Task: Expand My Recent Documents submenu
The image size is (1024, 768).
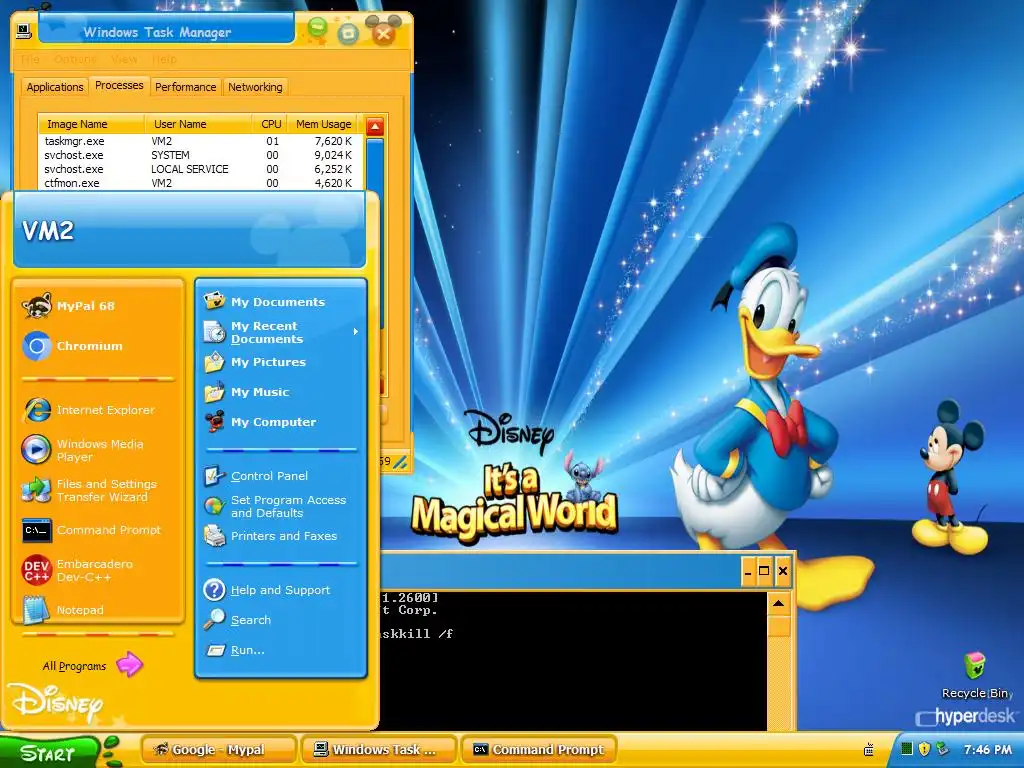Action: (281, 332)
